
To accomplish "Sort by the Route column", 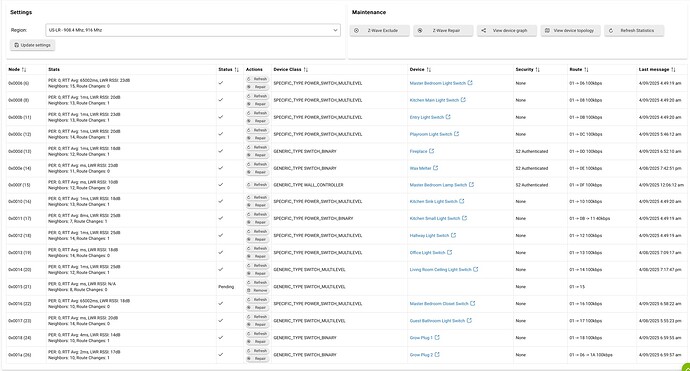I will [x=586, y=70].
